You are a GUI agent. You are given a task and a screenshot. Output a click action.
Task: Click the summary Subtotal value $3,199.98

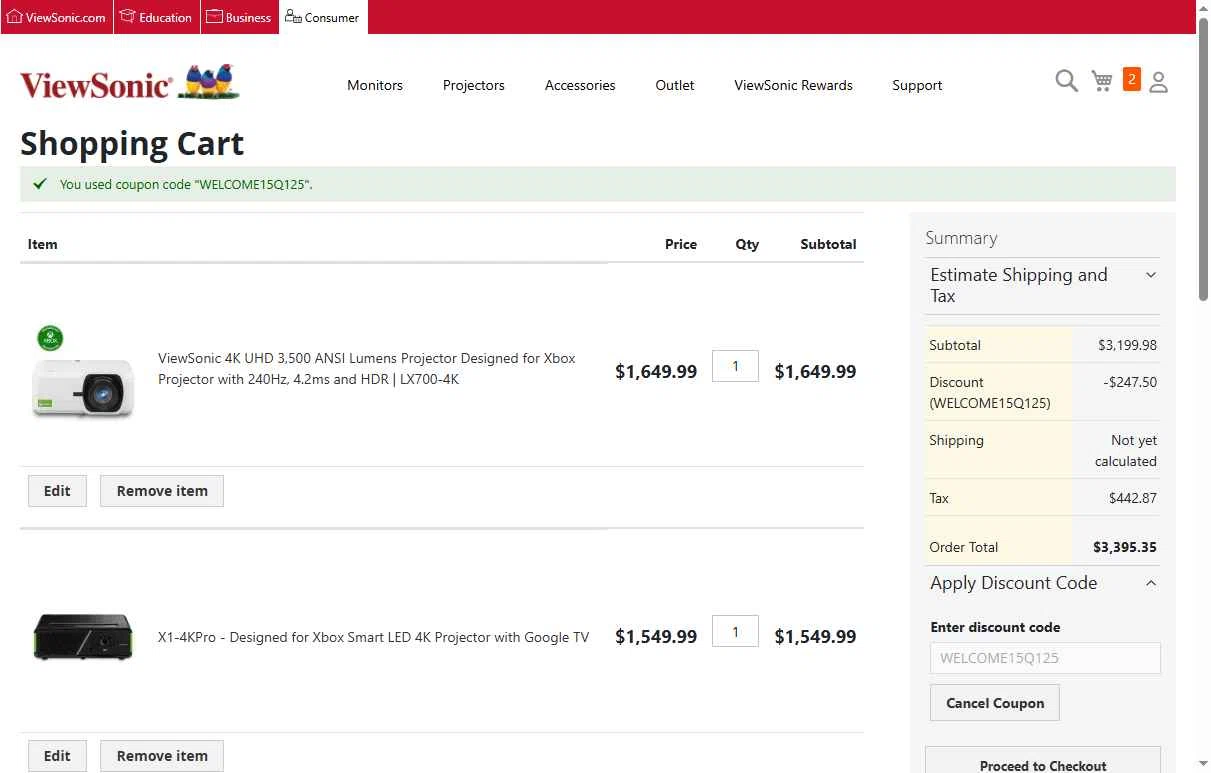(x=1128, y=345)
